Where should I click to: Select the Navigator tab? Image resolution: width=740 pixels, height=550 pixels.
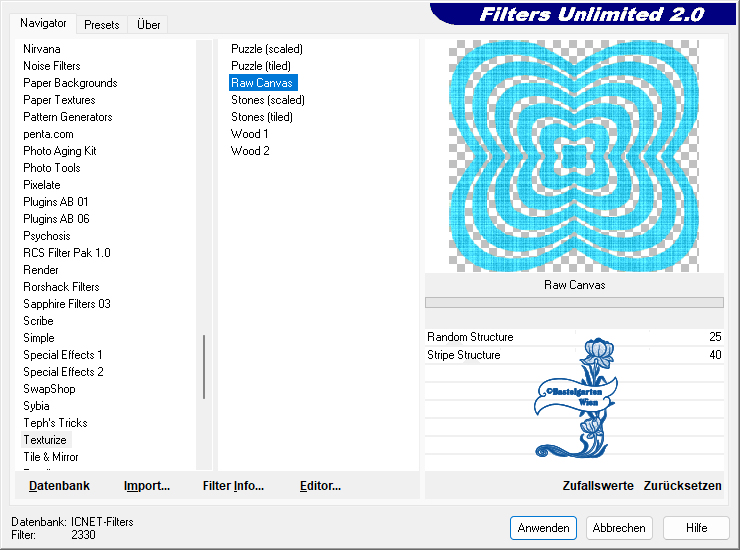tap(43, 23)
